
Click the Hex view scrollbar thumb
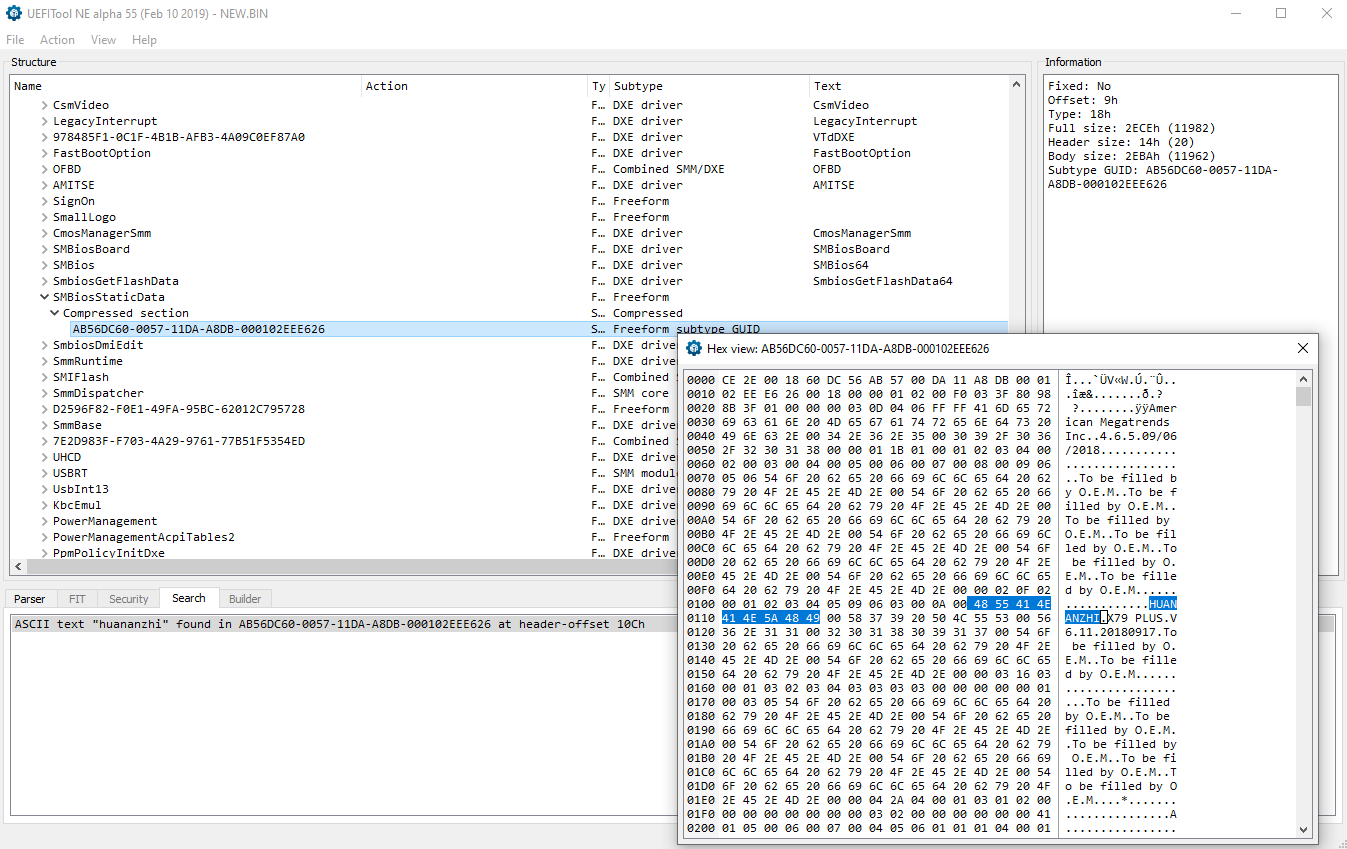[1303, 397]
